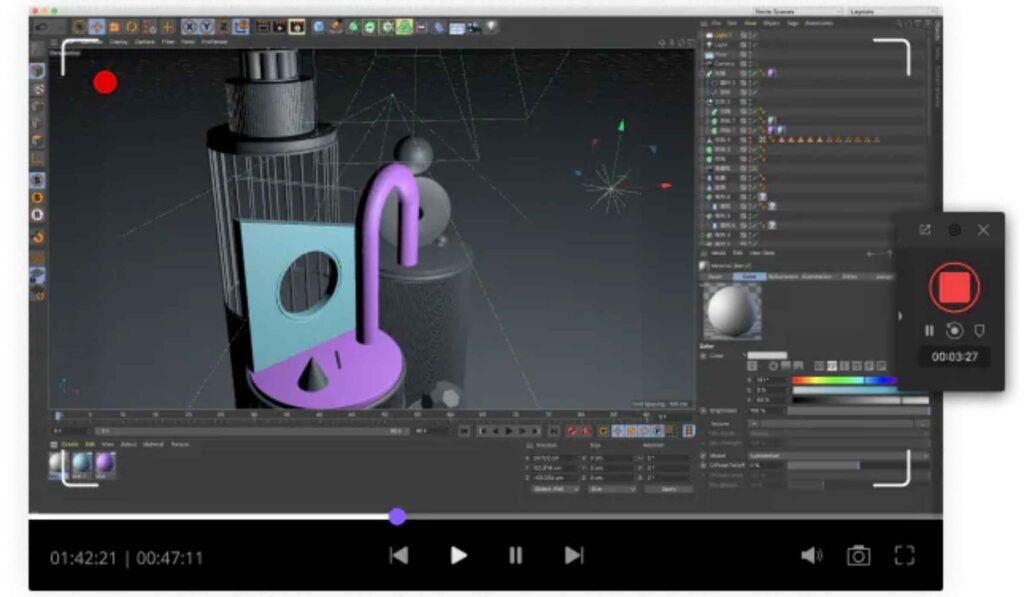
Task: Activate the Scale tool in top toolbar
Action: pos(114,27)
